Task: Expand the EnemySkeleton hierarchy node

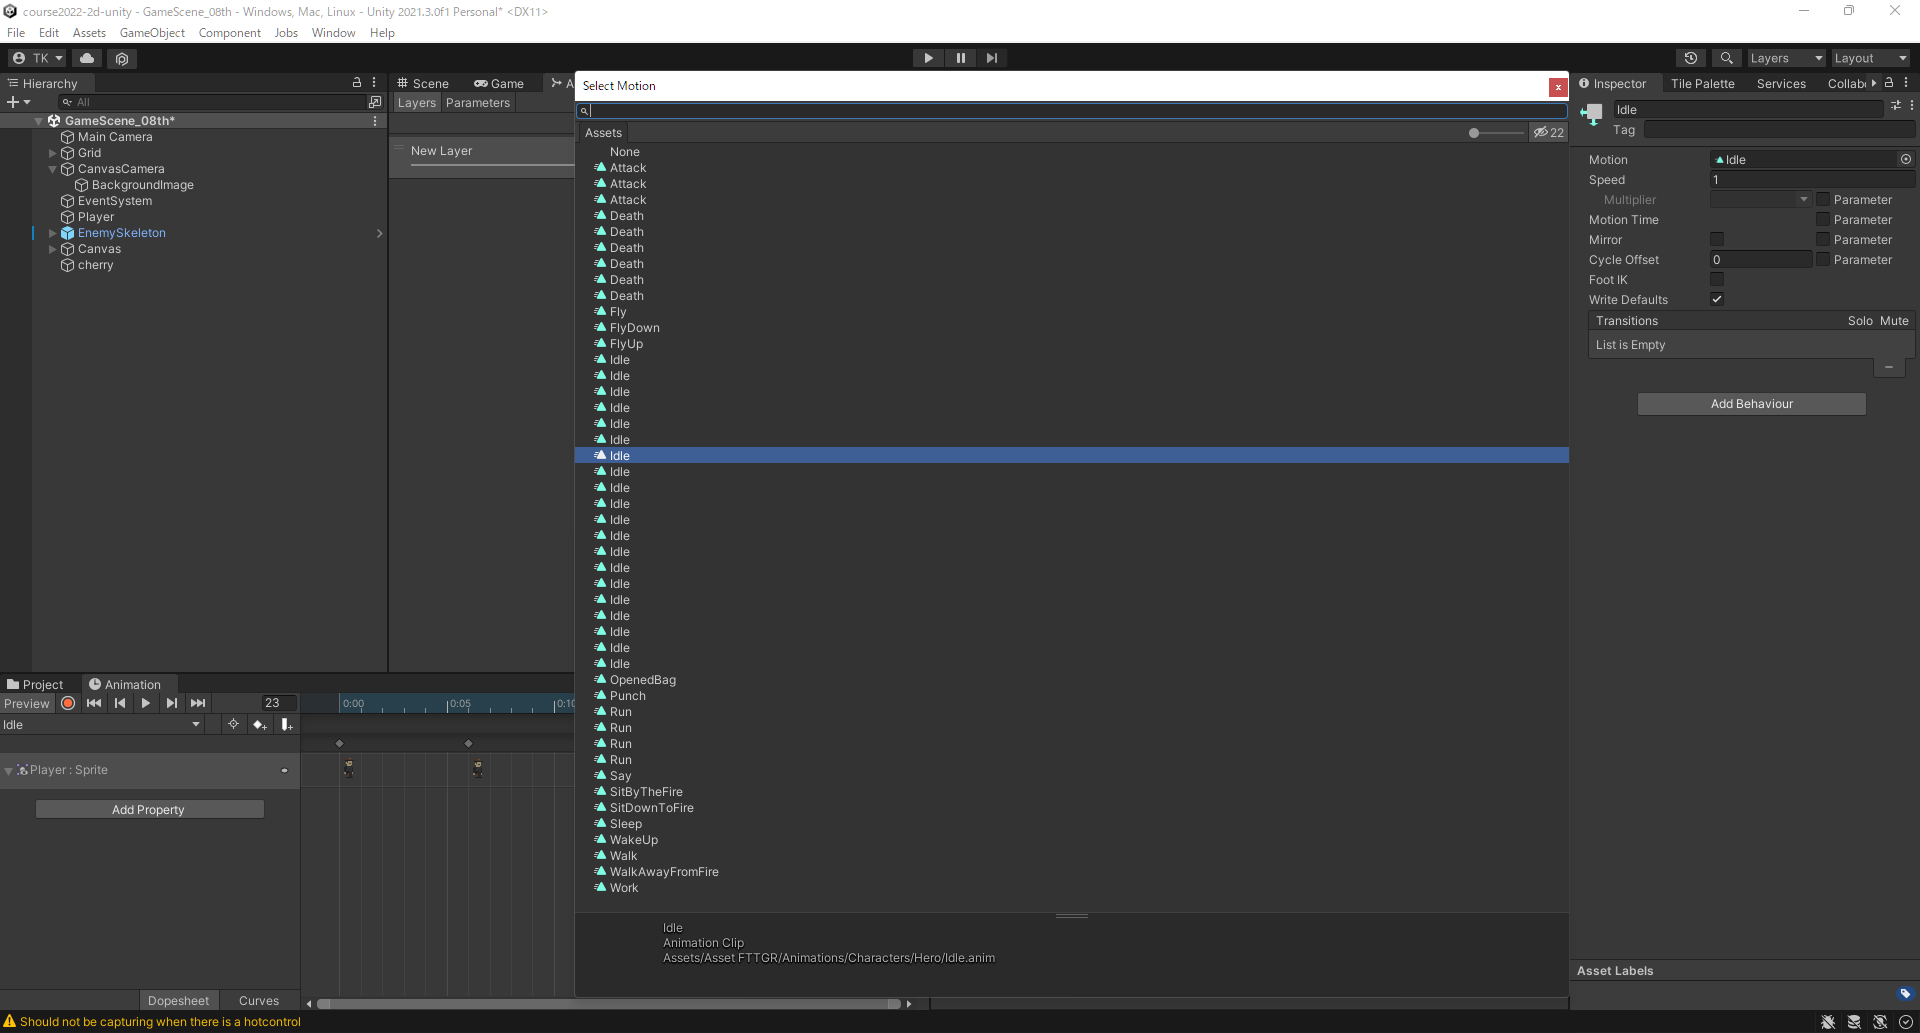Action: click(53, 233)
